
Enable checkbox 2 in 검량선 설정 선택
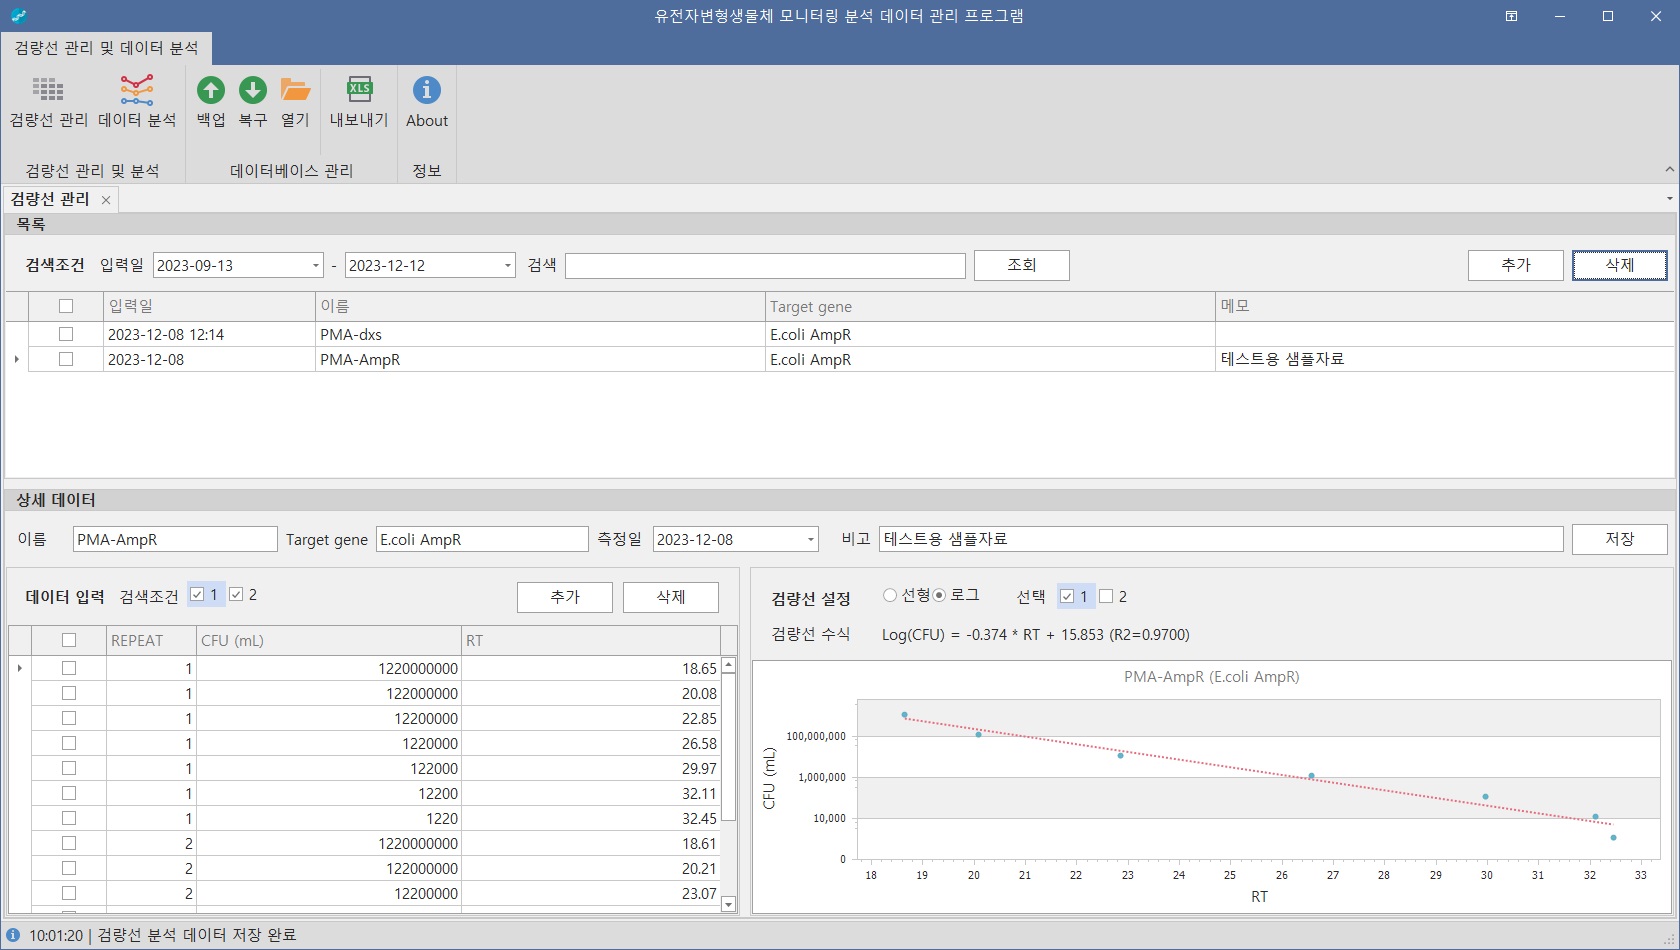coord(1106,596)
